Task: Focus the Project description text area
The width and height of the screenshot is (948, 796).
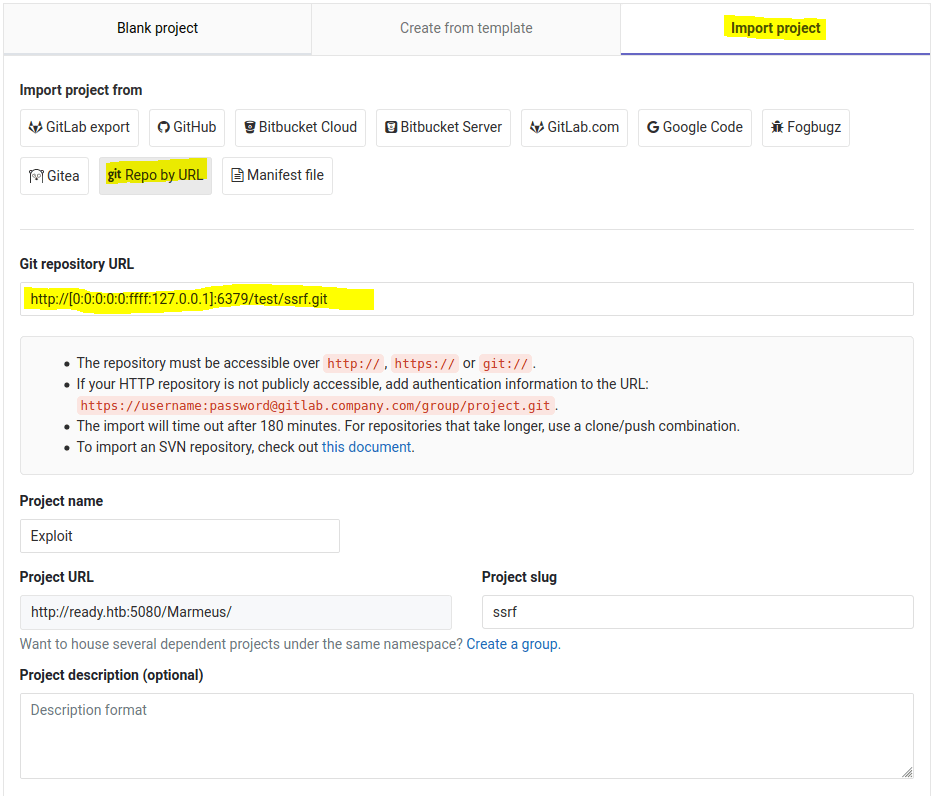Action: pos(467,736)
